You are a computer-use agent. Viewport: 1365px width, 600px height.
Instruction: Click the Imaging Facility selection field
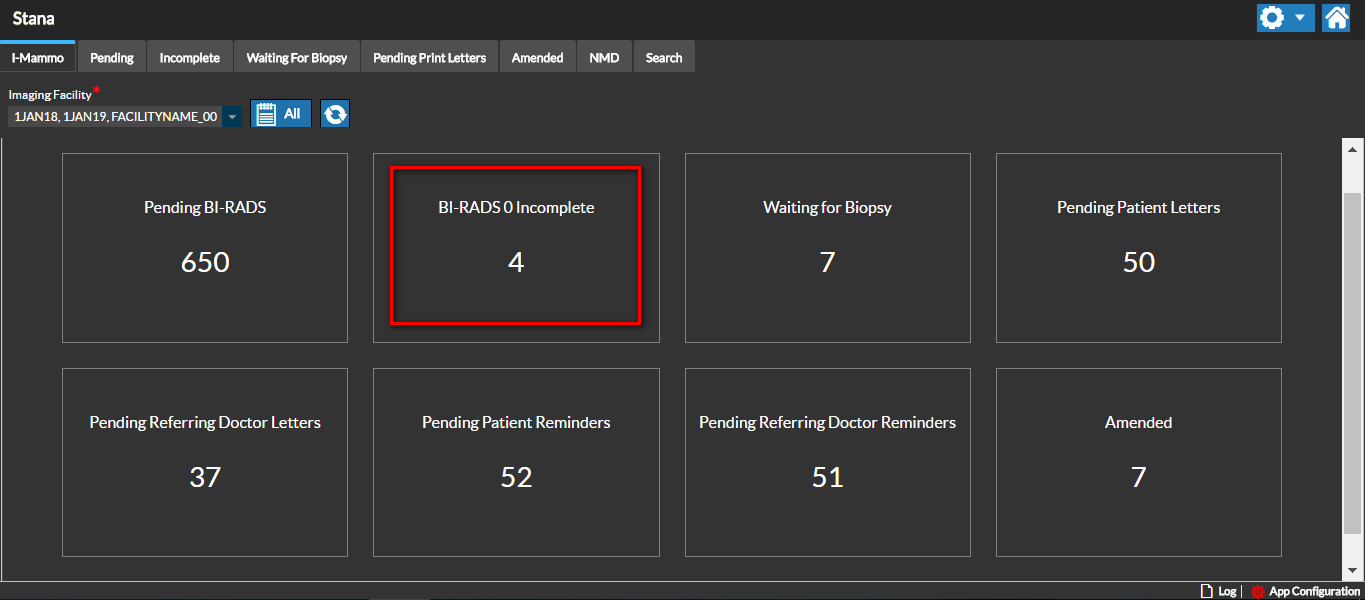pos(115,117)
